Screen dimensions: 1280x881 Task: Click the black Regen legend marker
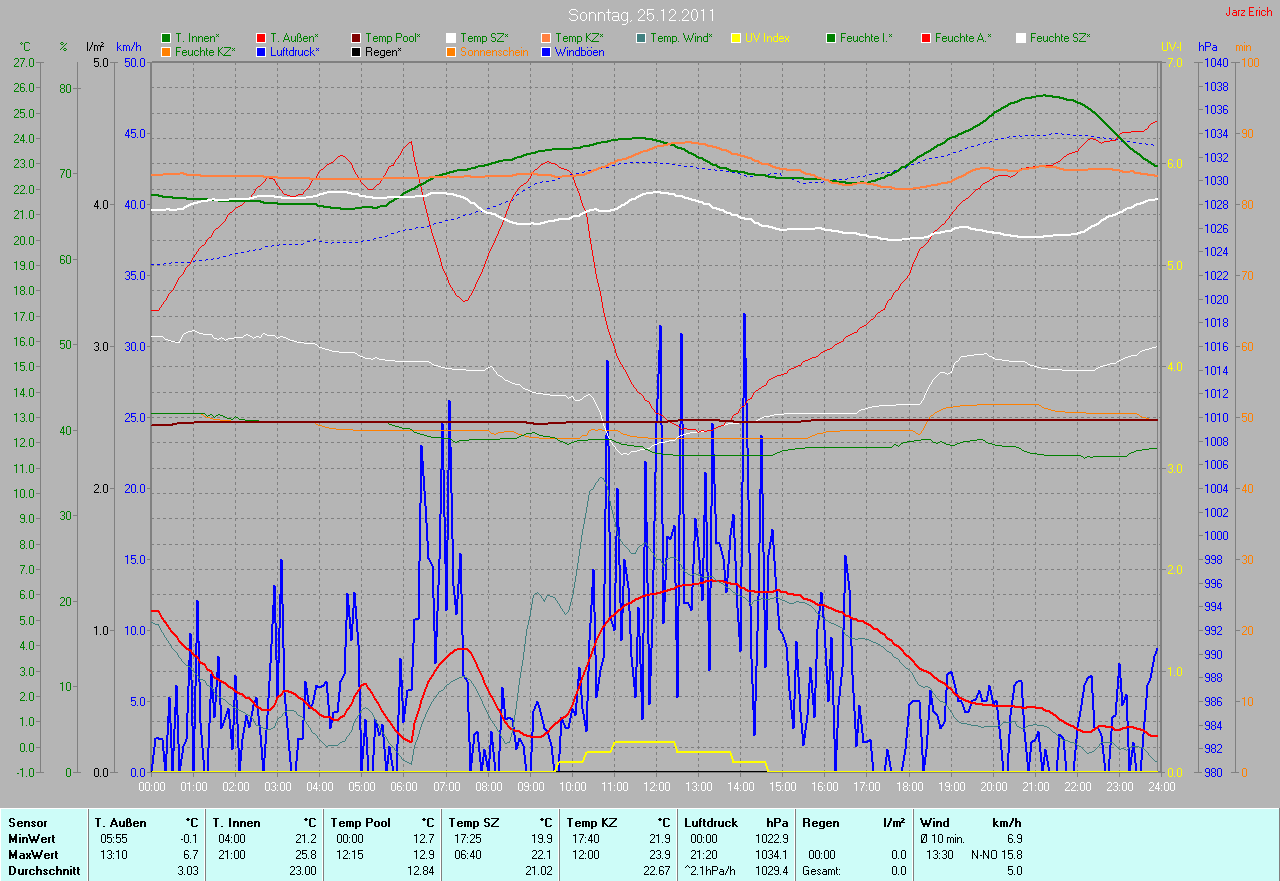point(356,51)
